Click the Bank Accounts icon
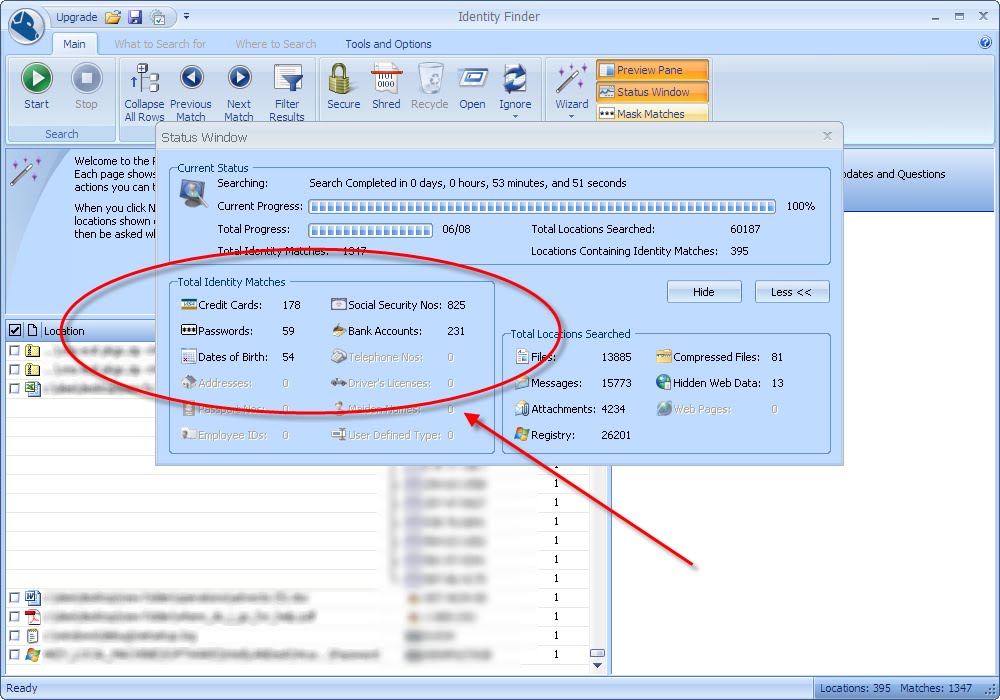This screenshot has width=1000, height=700. tap(339, 330)
